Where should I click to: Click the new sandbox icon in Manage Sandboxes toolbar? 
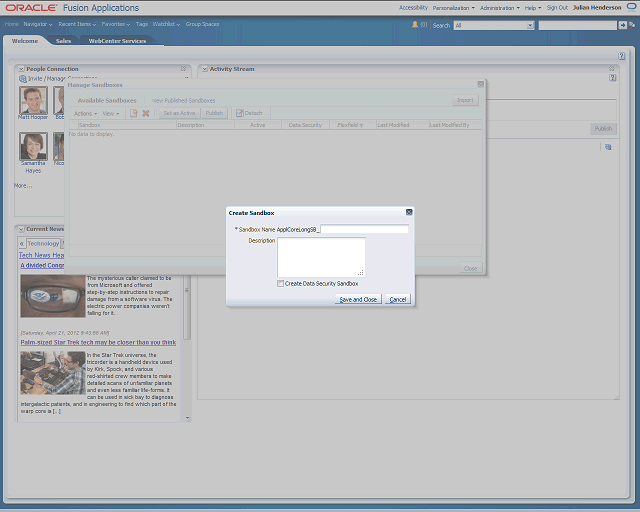tap(133, 113)
